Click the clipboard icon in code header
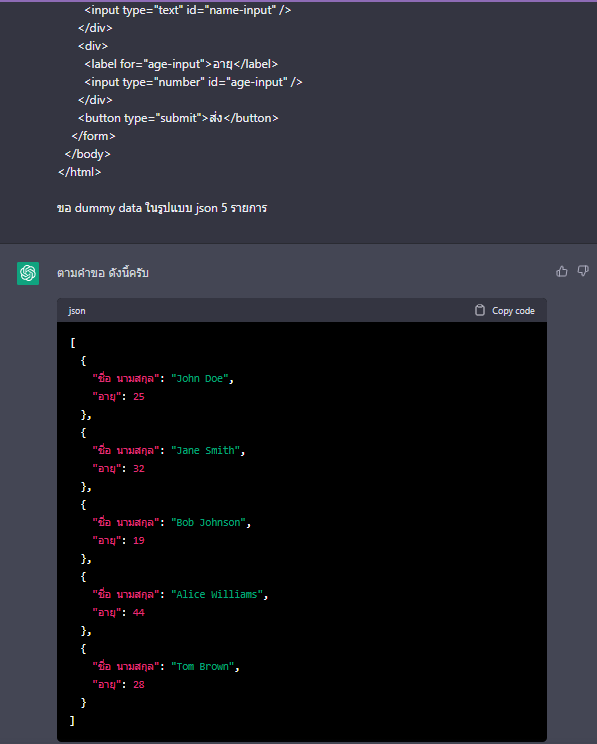 (x=480, y=310)
